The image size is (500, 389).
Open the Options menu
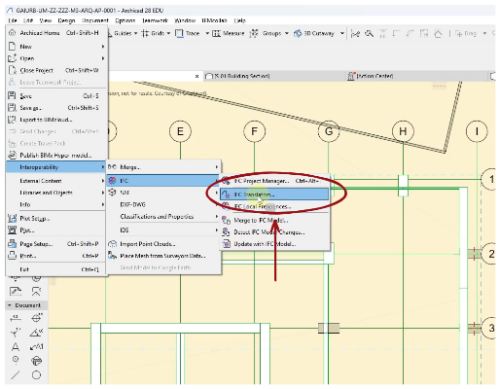pyautogui.click(x=125, y=21)
